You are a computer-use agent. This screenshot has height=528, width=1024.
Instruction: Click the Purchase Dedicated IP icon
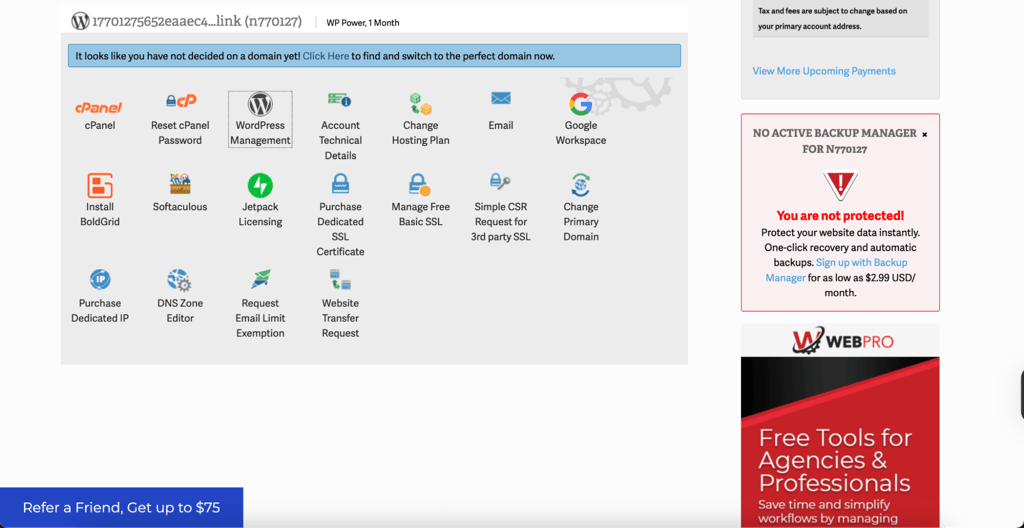tap(100, 280)
